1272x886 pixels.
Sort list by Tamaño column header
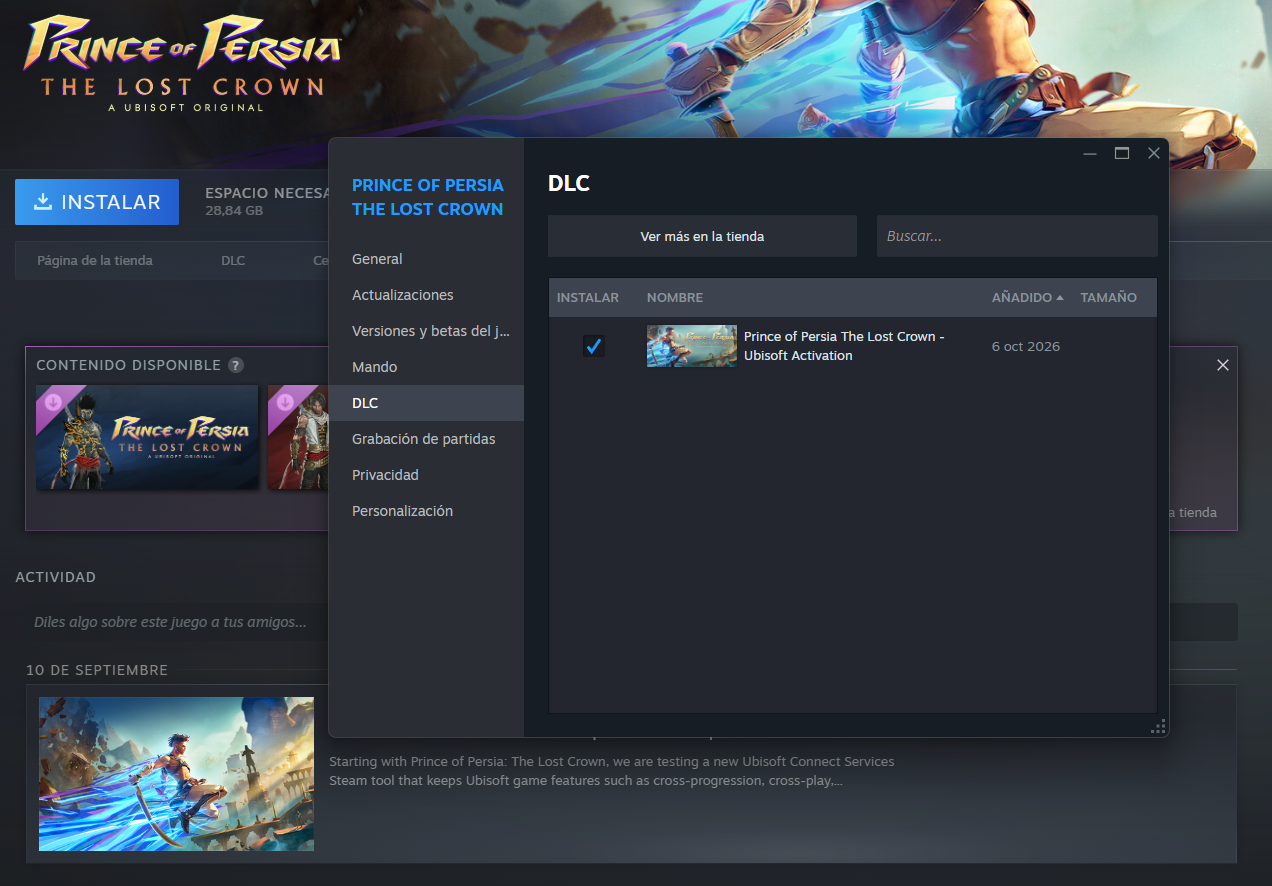(x=1108, y=298)
